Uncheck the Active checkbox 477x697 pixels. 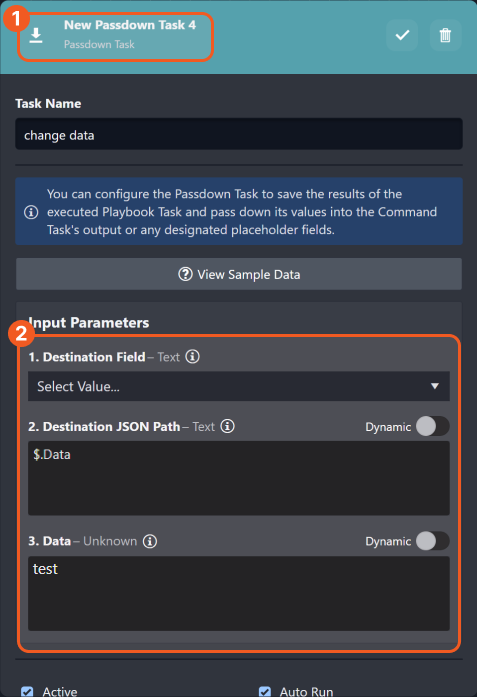[x=27, y=692]
